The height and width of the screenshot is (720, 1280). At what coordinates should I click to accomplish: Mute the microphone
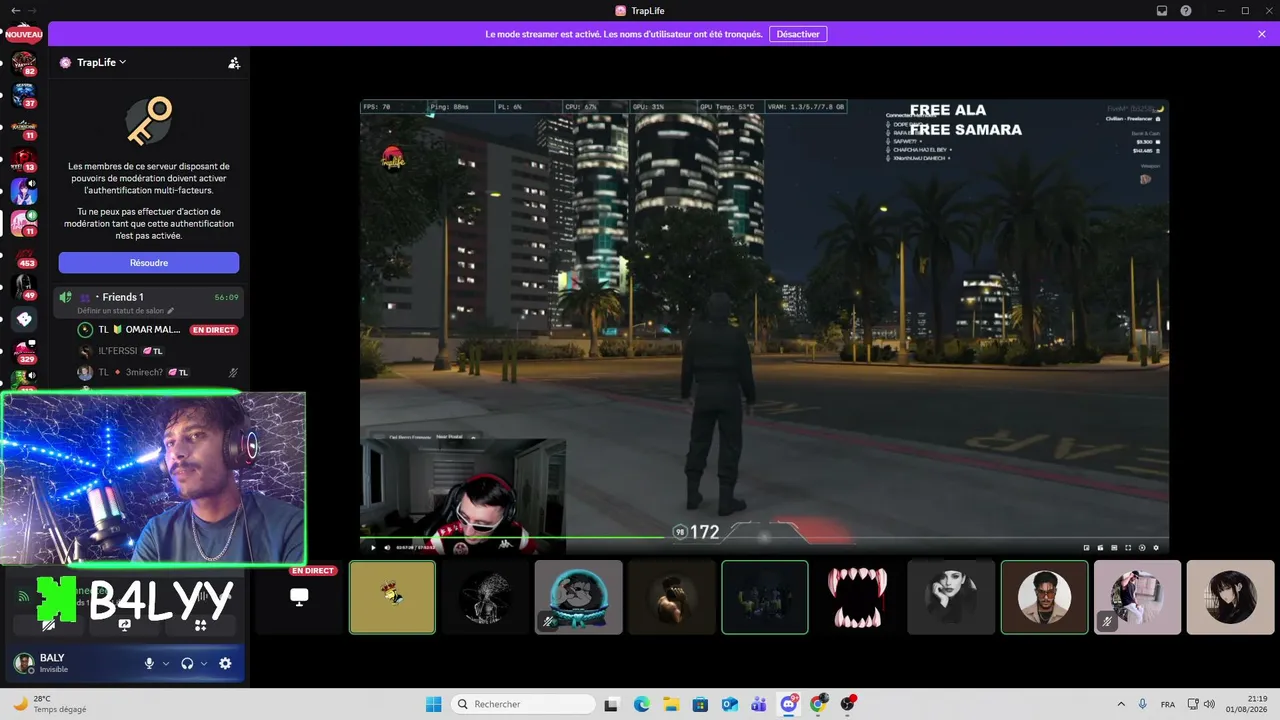tap(149, 663)
